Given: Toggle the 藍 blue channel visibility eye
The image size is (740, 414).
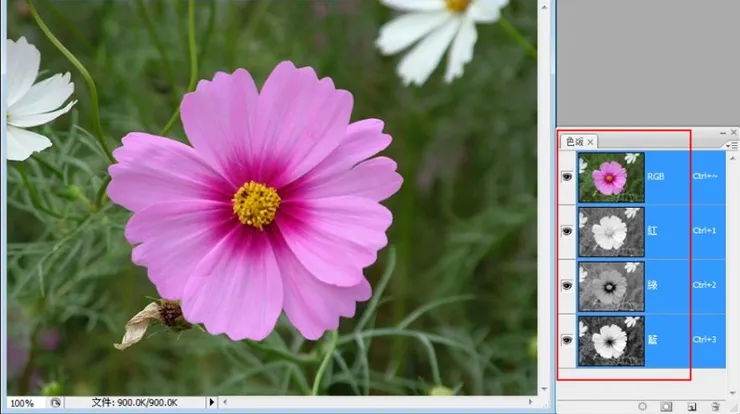Looking at the screenshot, I should pos(568,340).
